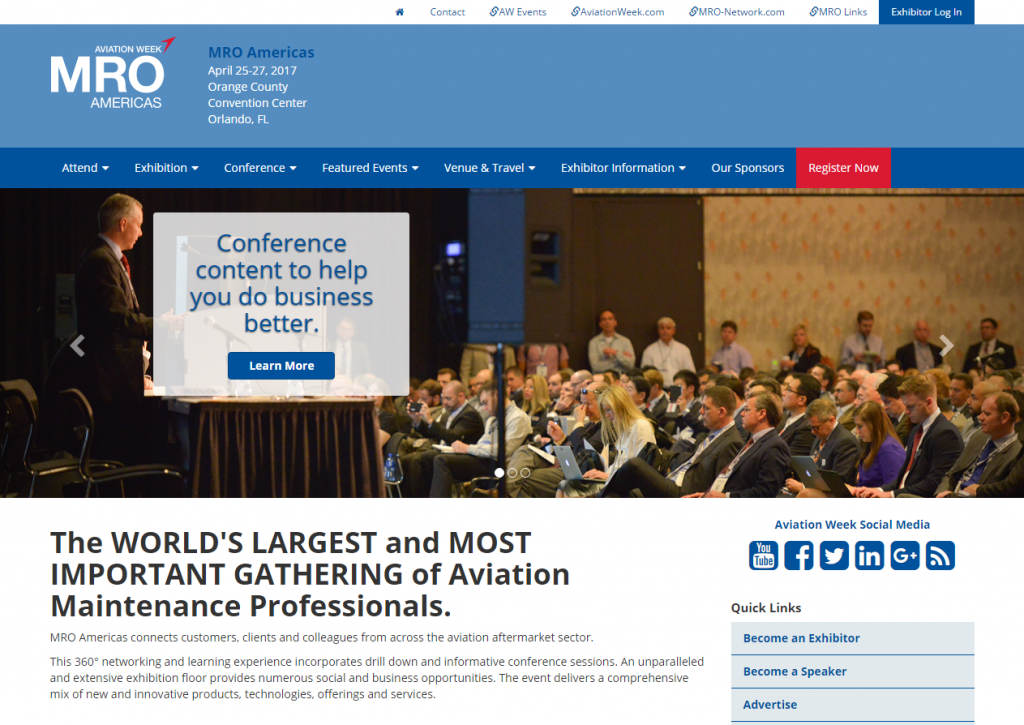
Task: Select the first carousel indicator dot
Action: pos(499,472)
